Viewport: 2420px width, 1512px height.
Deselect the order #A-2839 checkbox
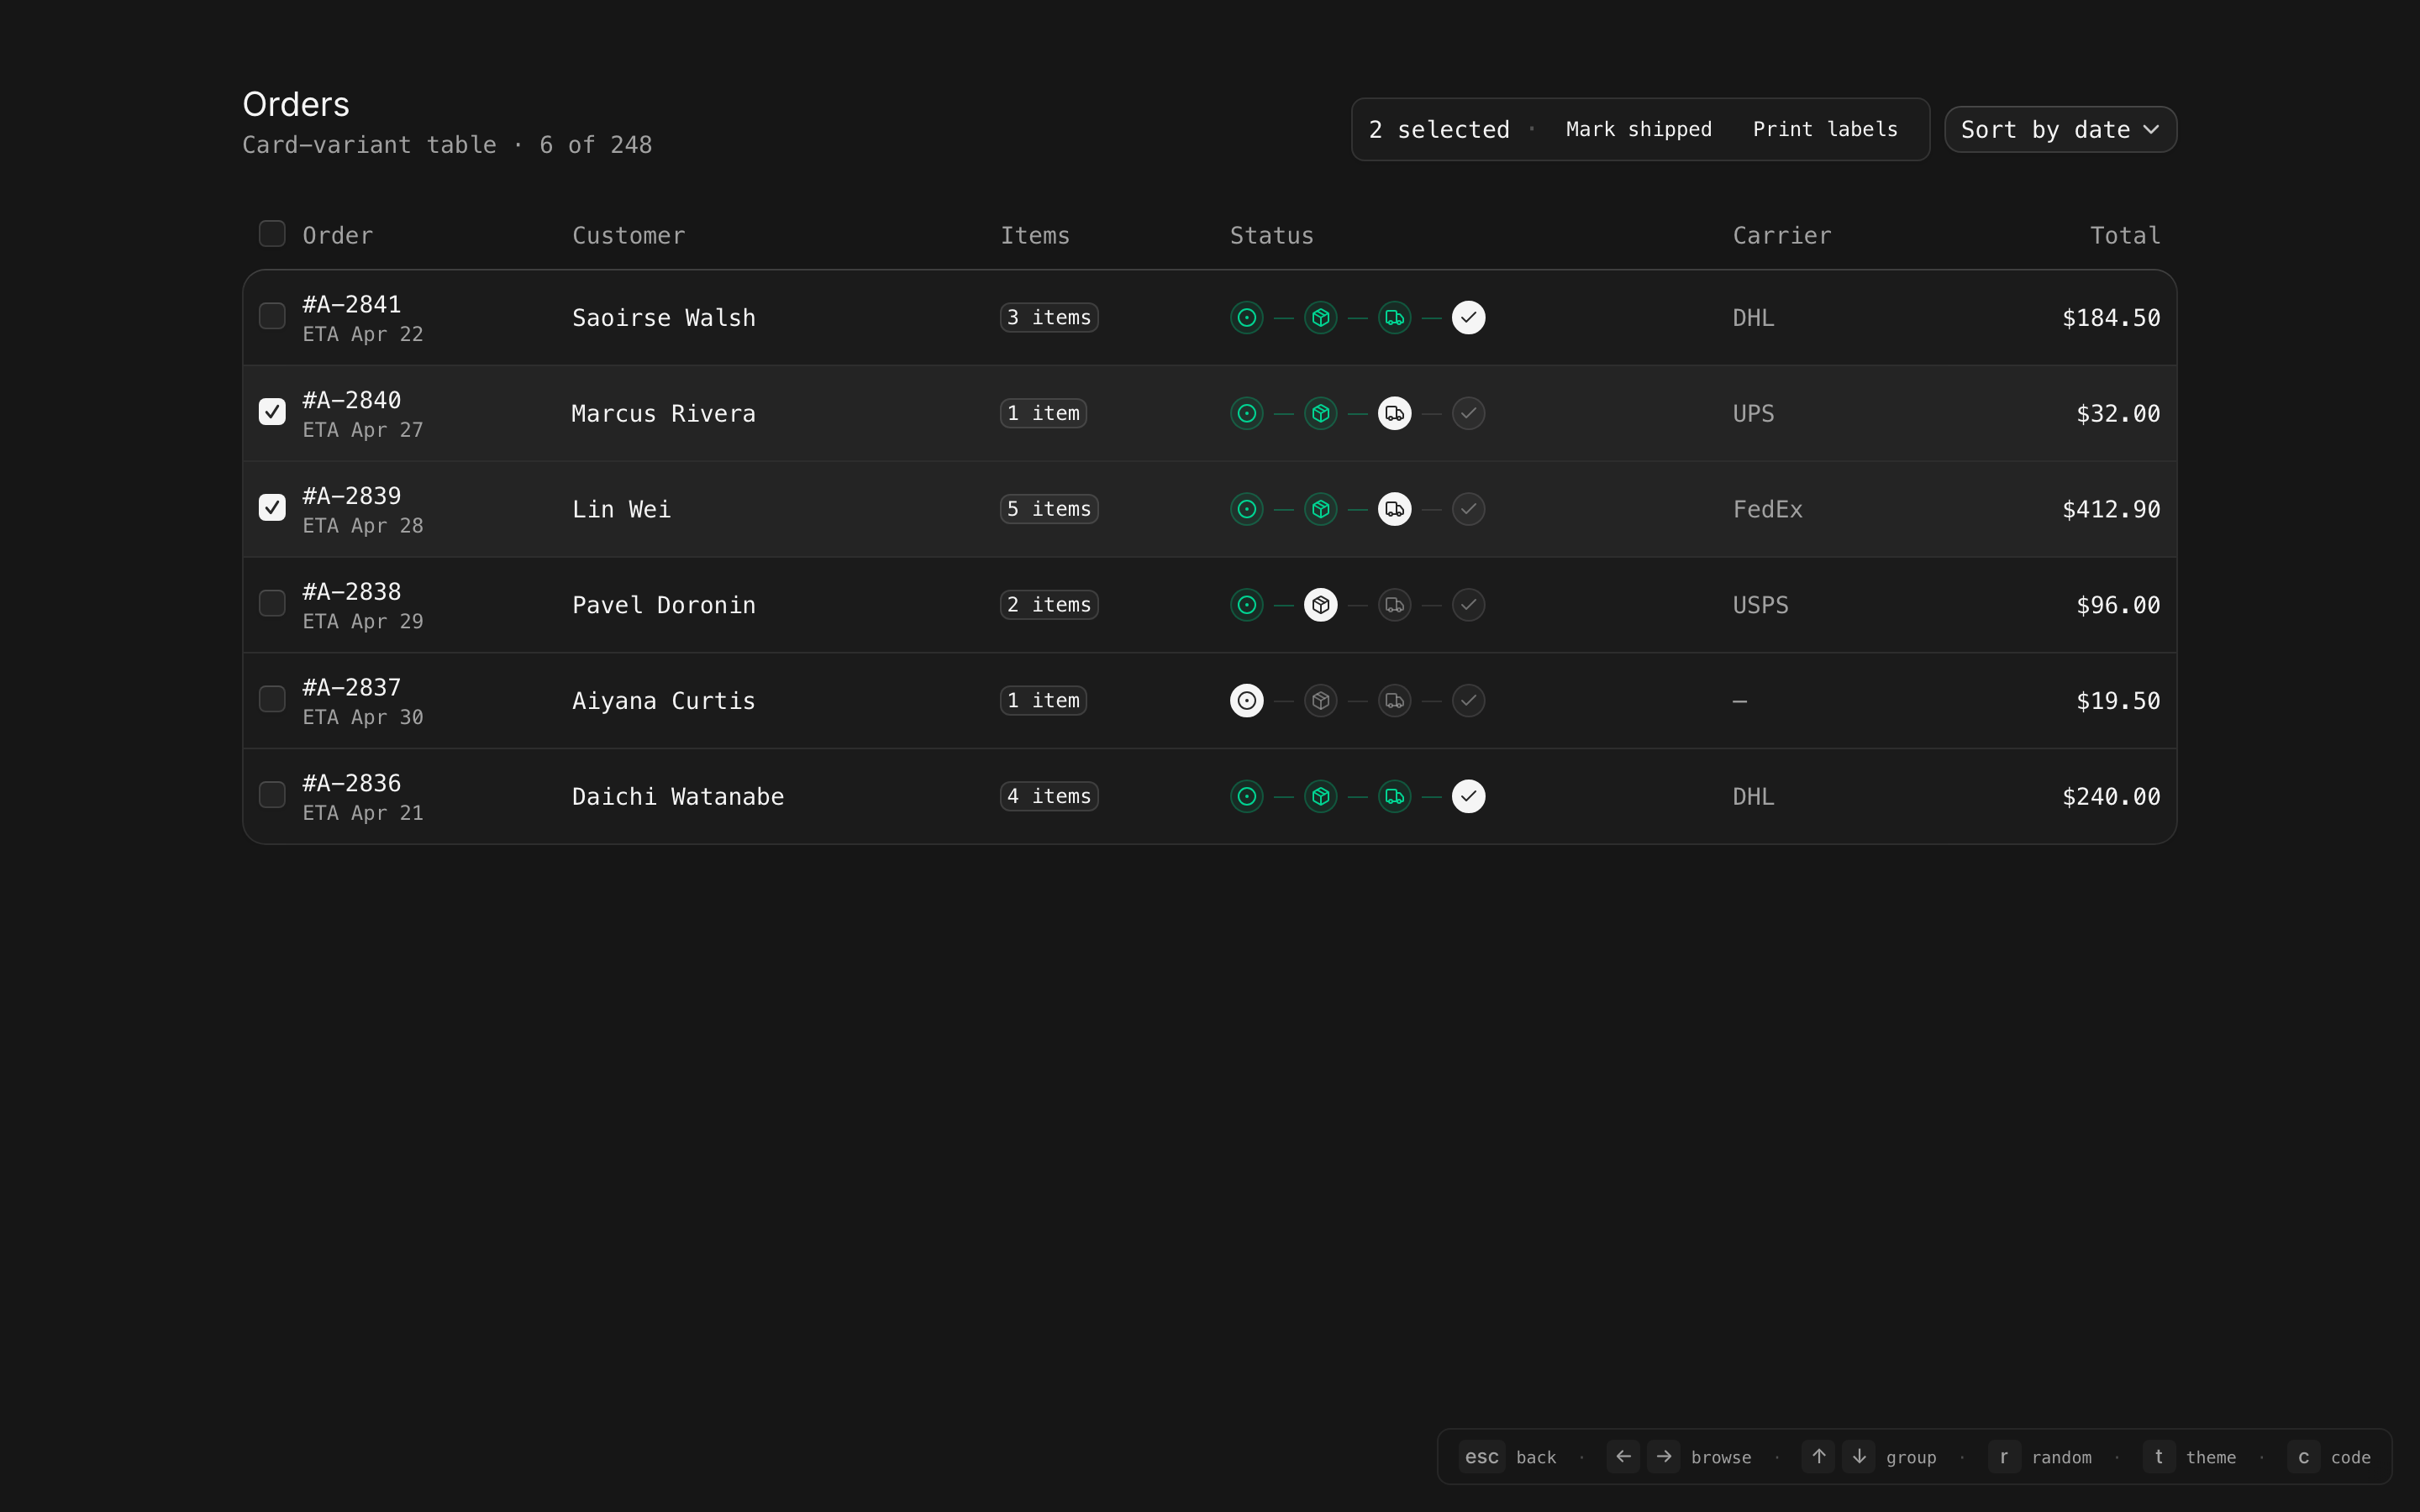pyautogui.click(x=272, y=508)
